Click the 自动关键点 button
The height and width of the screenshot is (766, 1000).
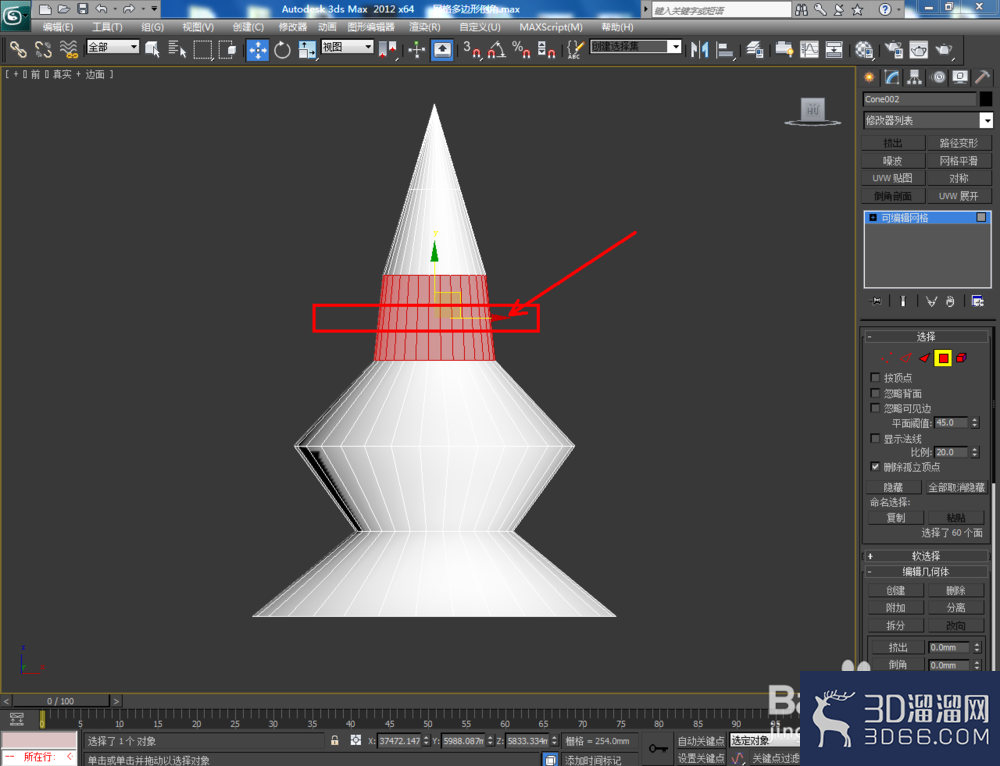[x=700, y=740]
